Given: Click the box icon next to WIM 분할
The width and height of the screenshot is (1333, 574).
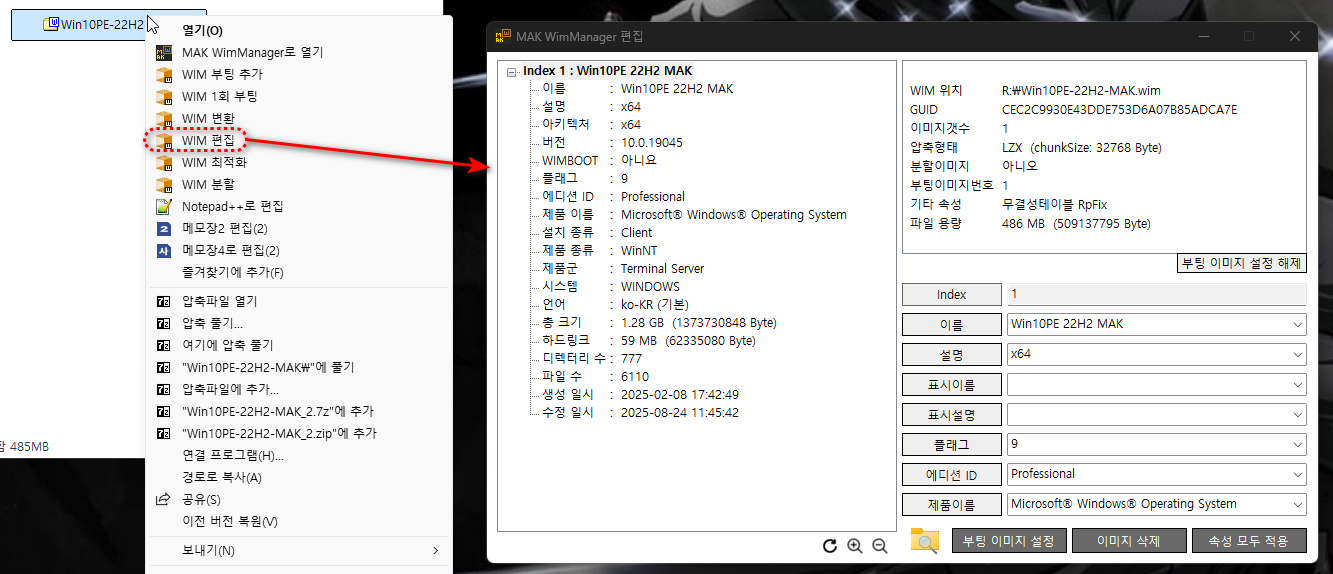Looking at the screenshot, I should (x=164, y=184).
